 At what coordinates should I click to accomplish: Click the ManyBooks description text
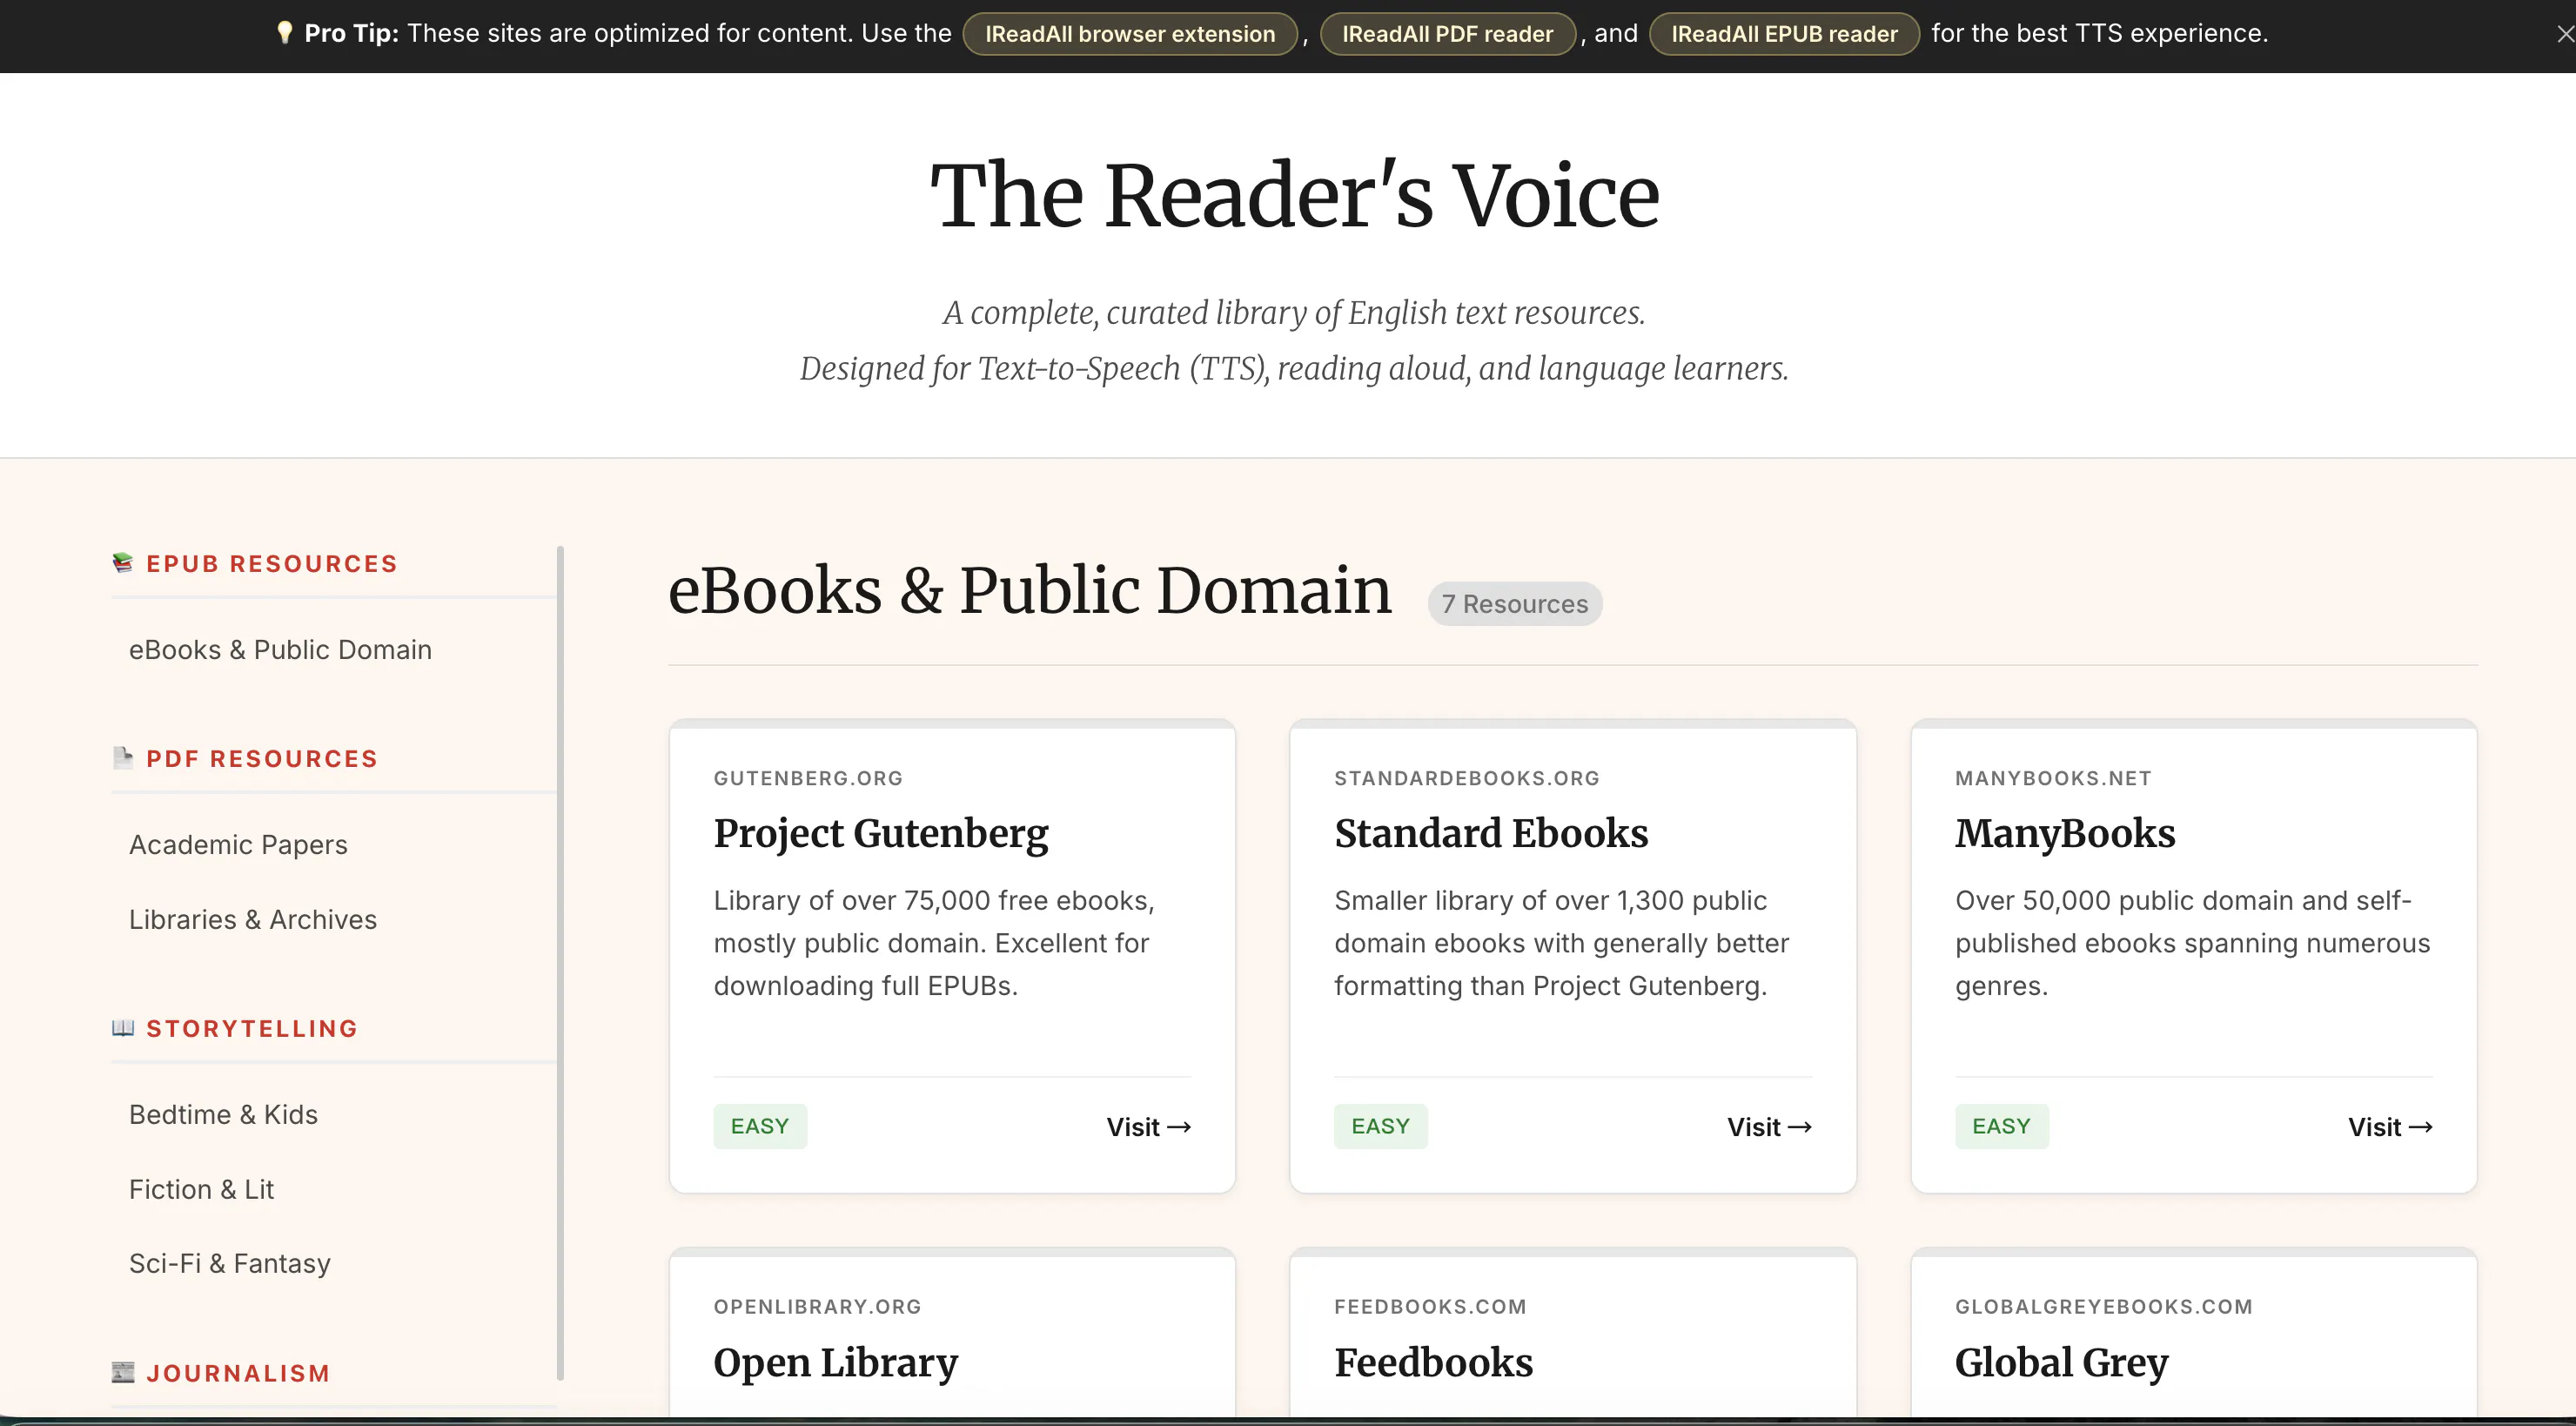pos(2192,943)
